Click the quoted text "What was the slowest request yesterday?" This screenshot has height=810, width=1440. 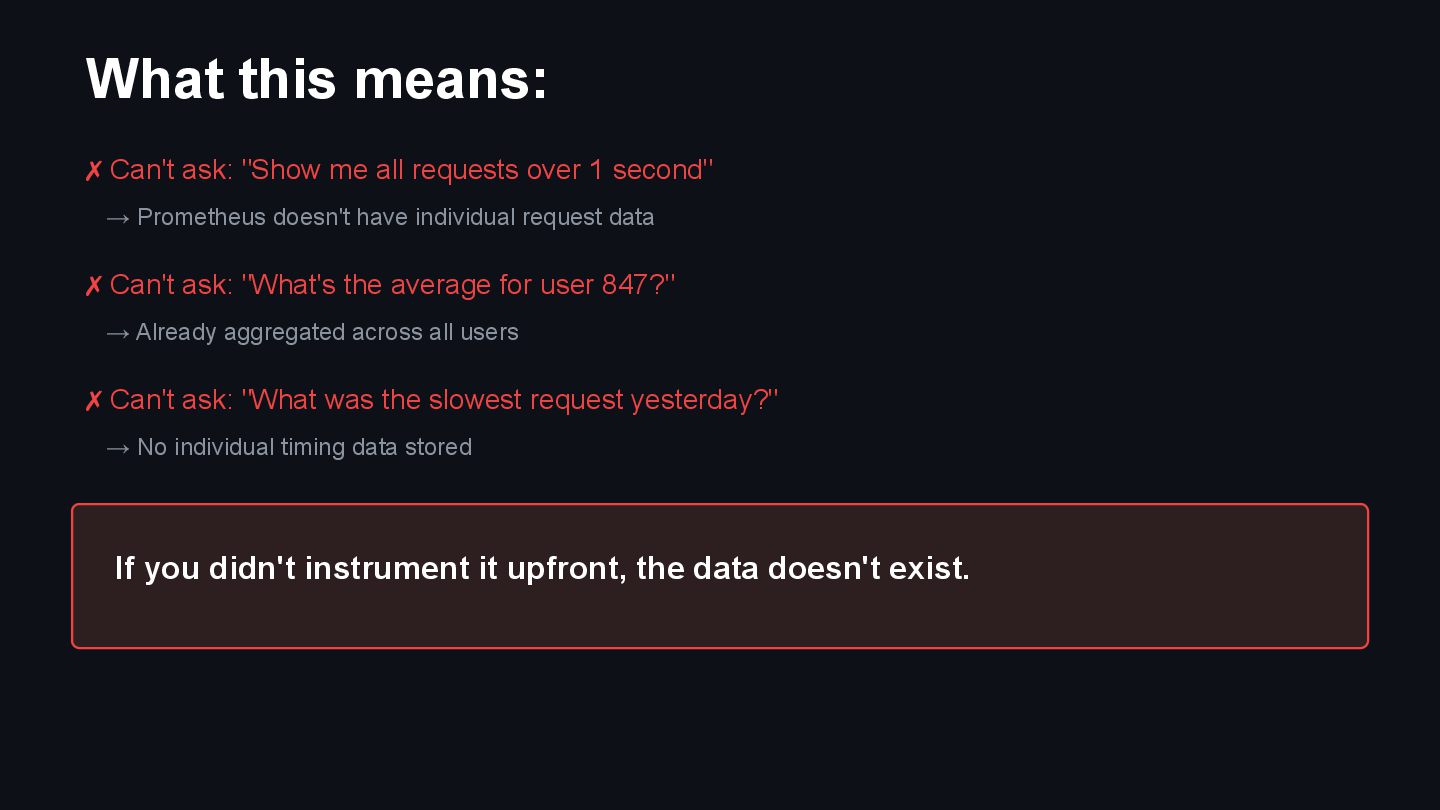[x=510, y=400]
